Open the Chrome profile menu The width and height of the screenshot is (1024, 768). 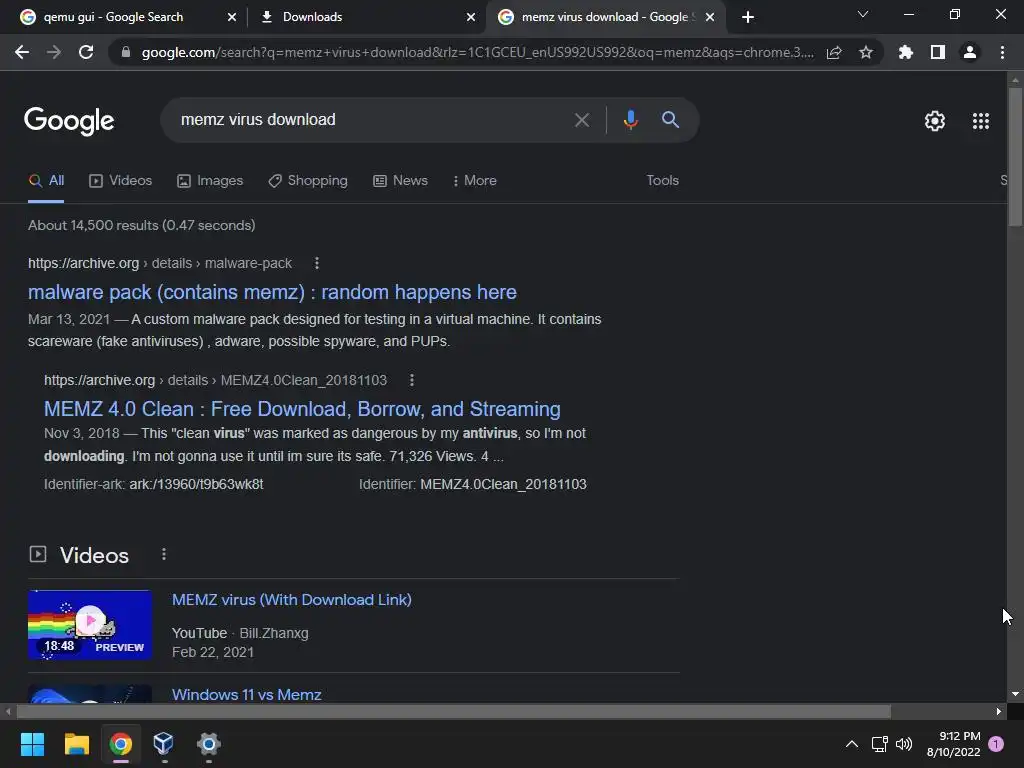coord(970,52)
